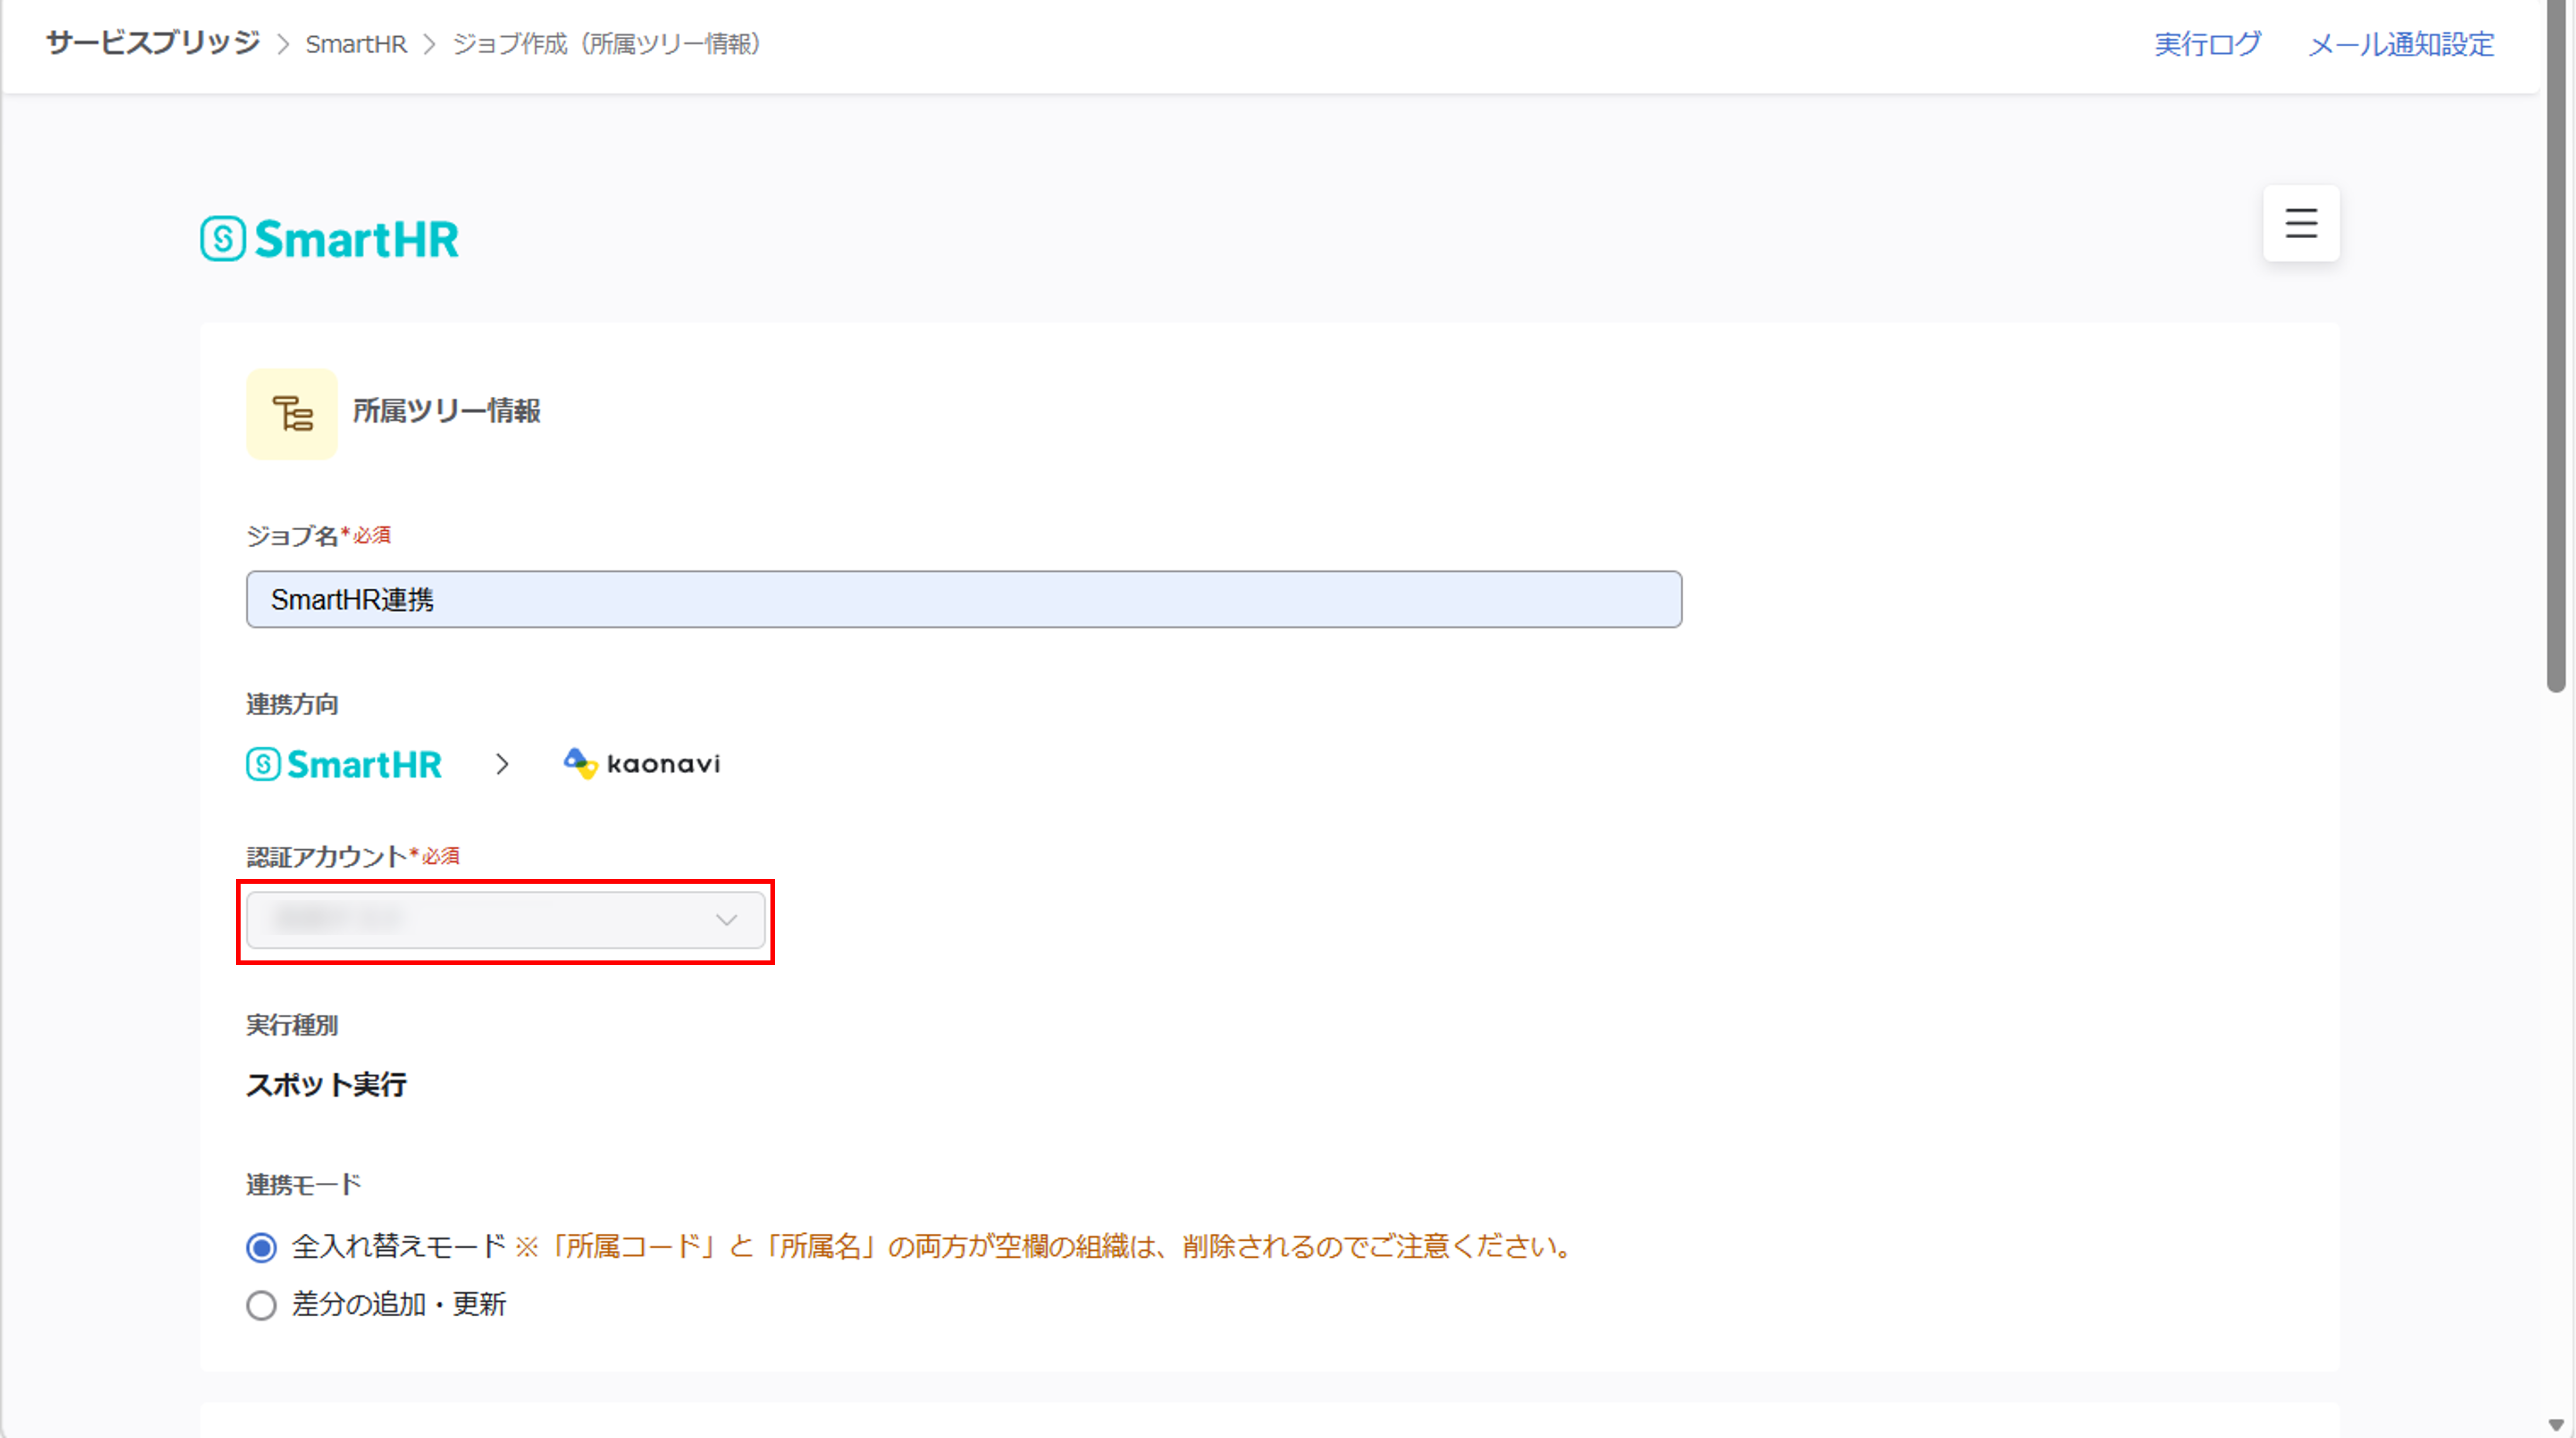Click the 実行種別 label
Image resolution: width=2576 pixels, height=1438 pixels.
[x=292, y=1025]
